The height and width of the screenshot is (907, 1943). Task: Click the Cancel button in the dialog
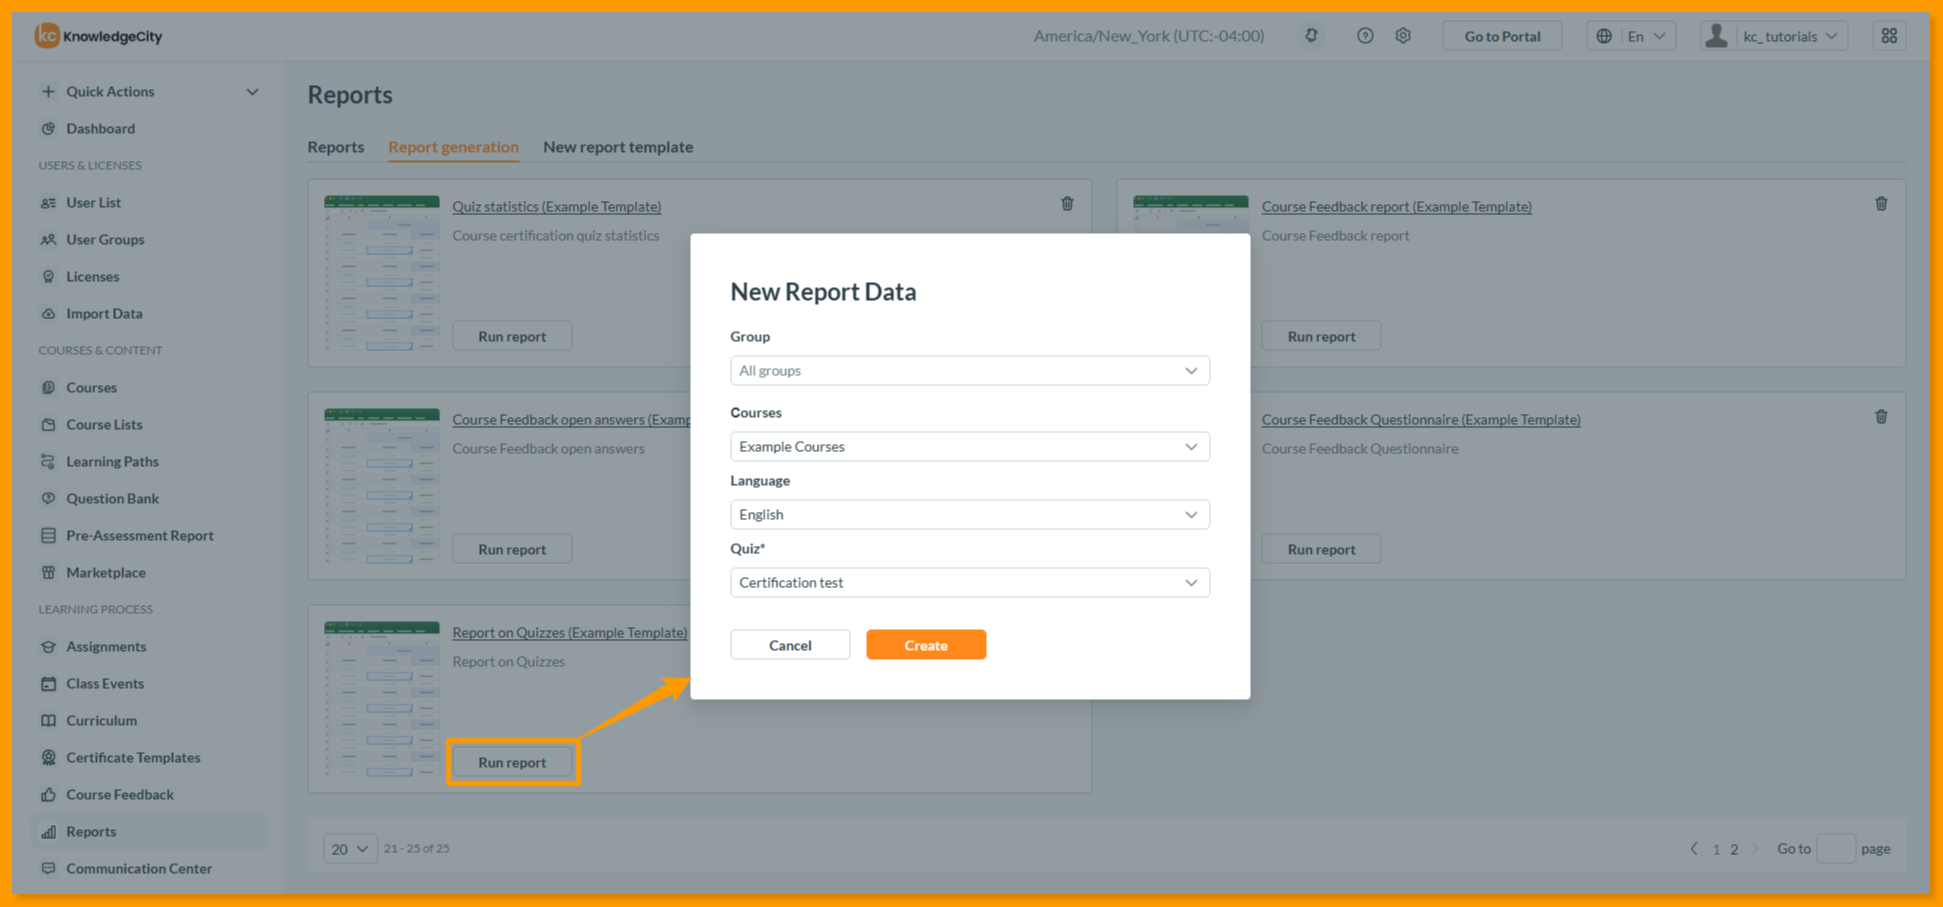point(790,645)
